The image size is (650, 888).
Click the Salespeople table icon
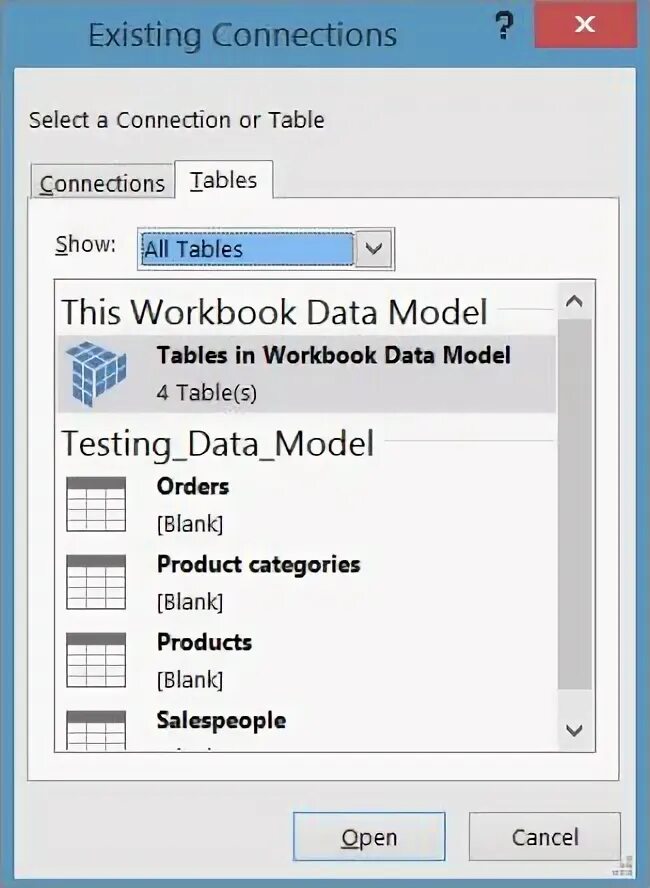coord(96,730)
